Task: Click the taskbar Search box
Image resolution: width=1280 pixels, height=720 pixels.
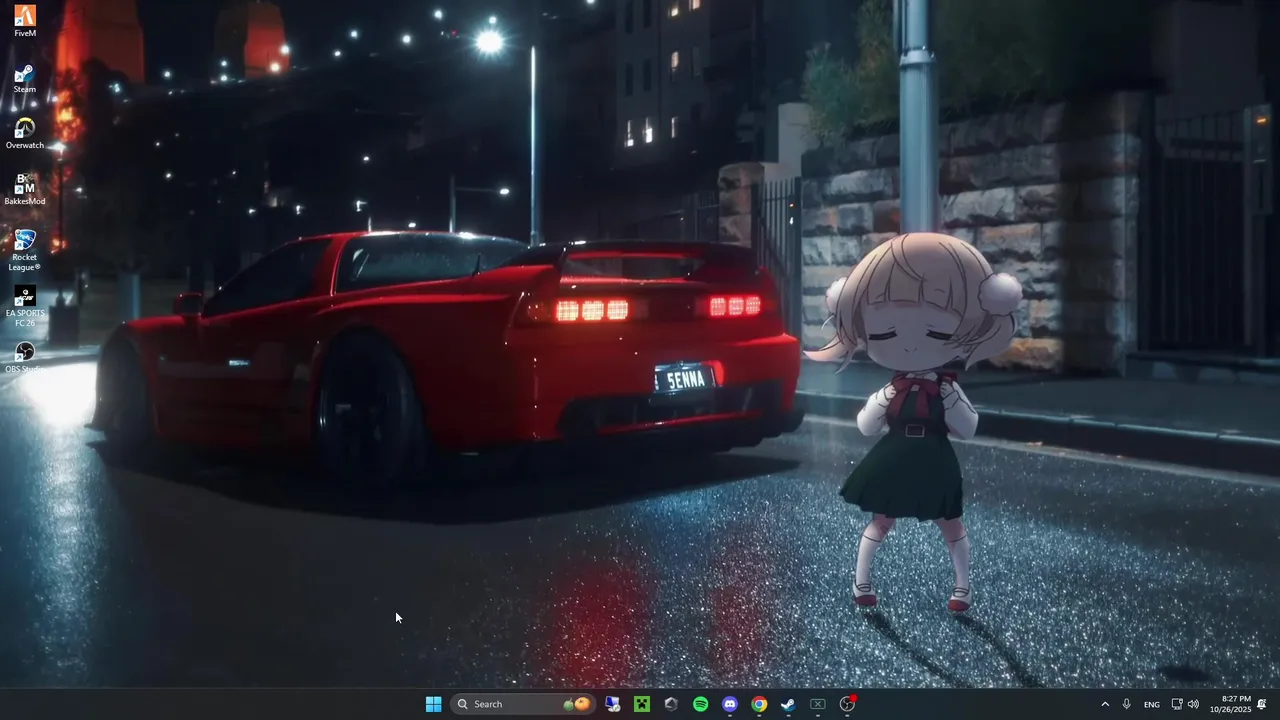Action: [x=522, y=704]
